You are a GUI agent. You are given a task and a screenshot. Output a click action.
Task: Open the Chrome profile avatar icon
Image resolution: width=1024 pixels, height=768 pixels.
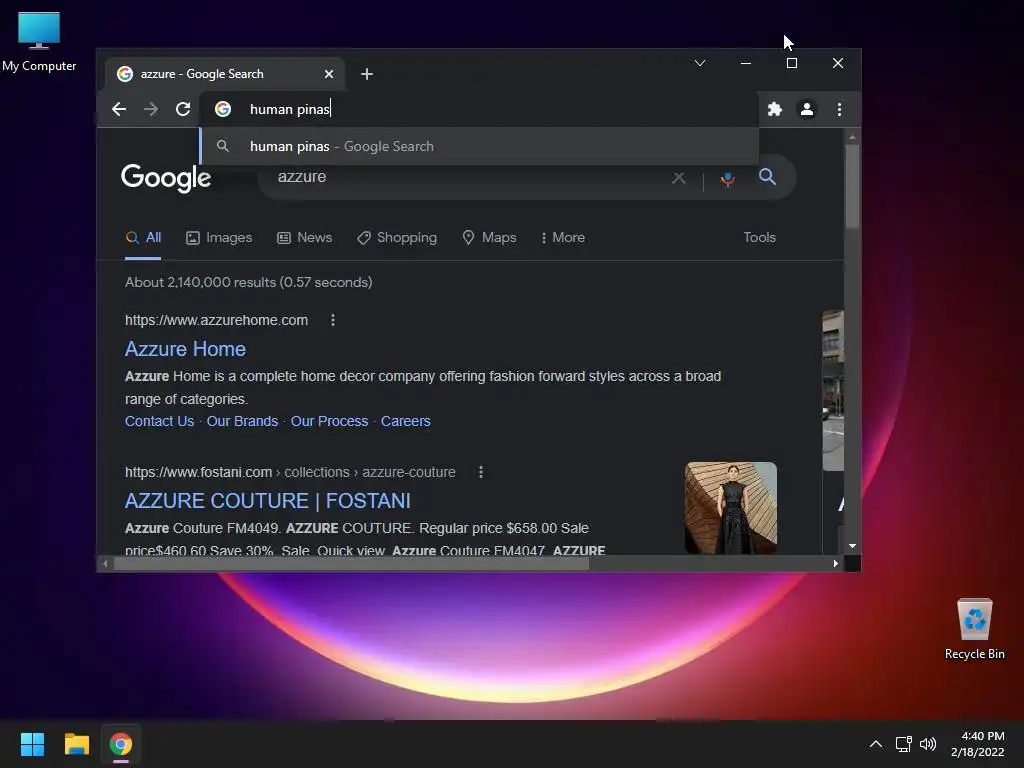pos(807,109)
